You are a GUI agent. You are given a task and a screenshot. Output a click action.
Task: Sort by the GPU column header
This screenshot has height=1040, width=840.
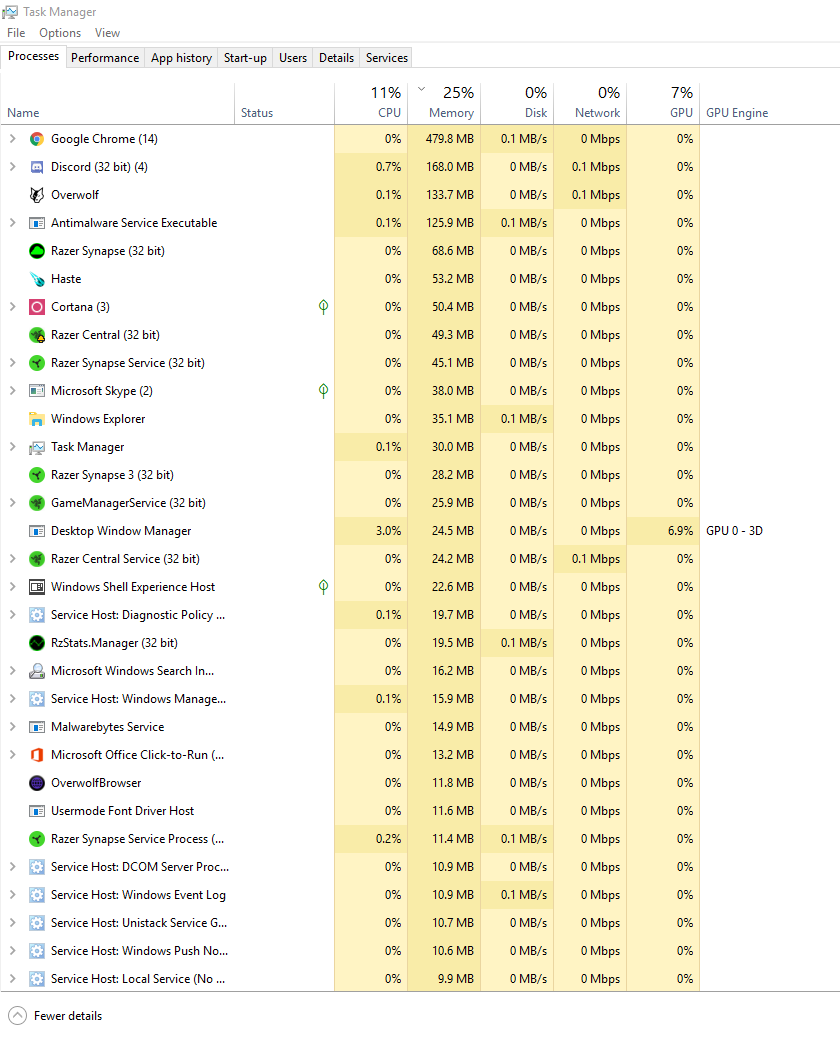[x=663, y=103]
